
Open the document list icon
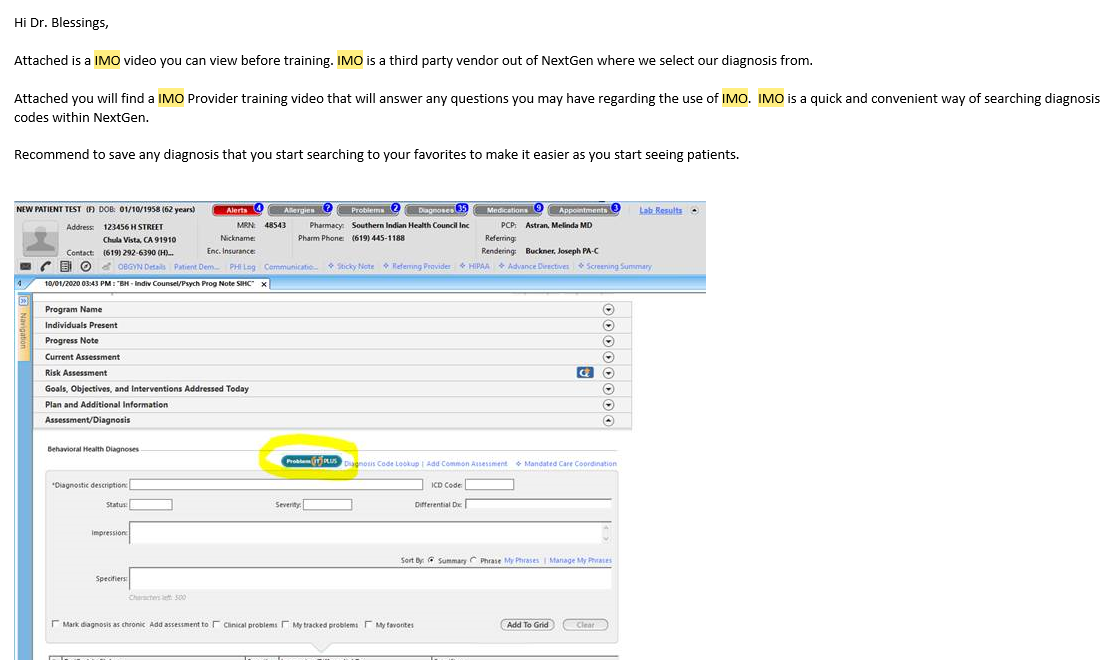tap(65, 266)
